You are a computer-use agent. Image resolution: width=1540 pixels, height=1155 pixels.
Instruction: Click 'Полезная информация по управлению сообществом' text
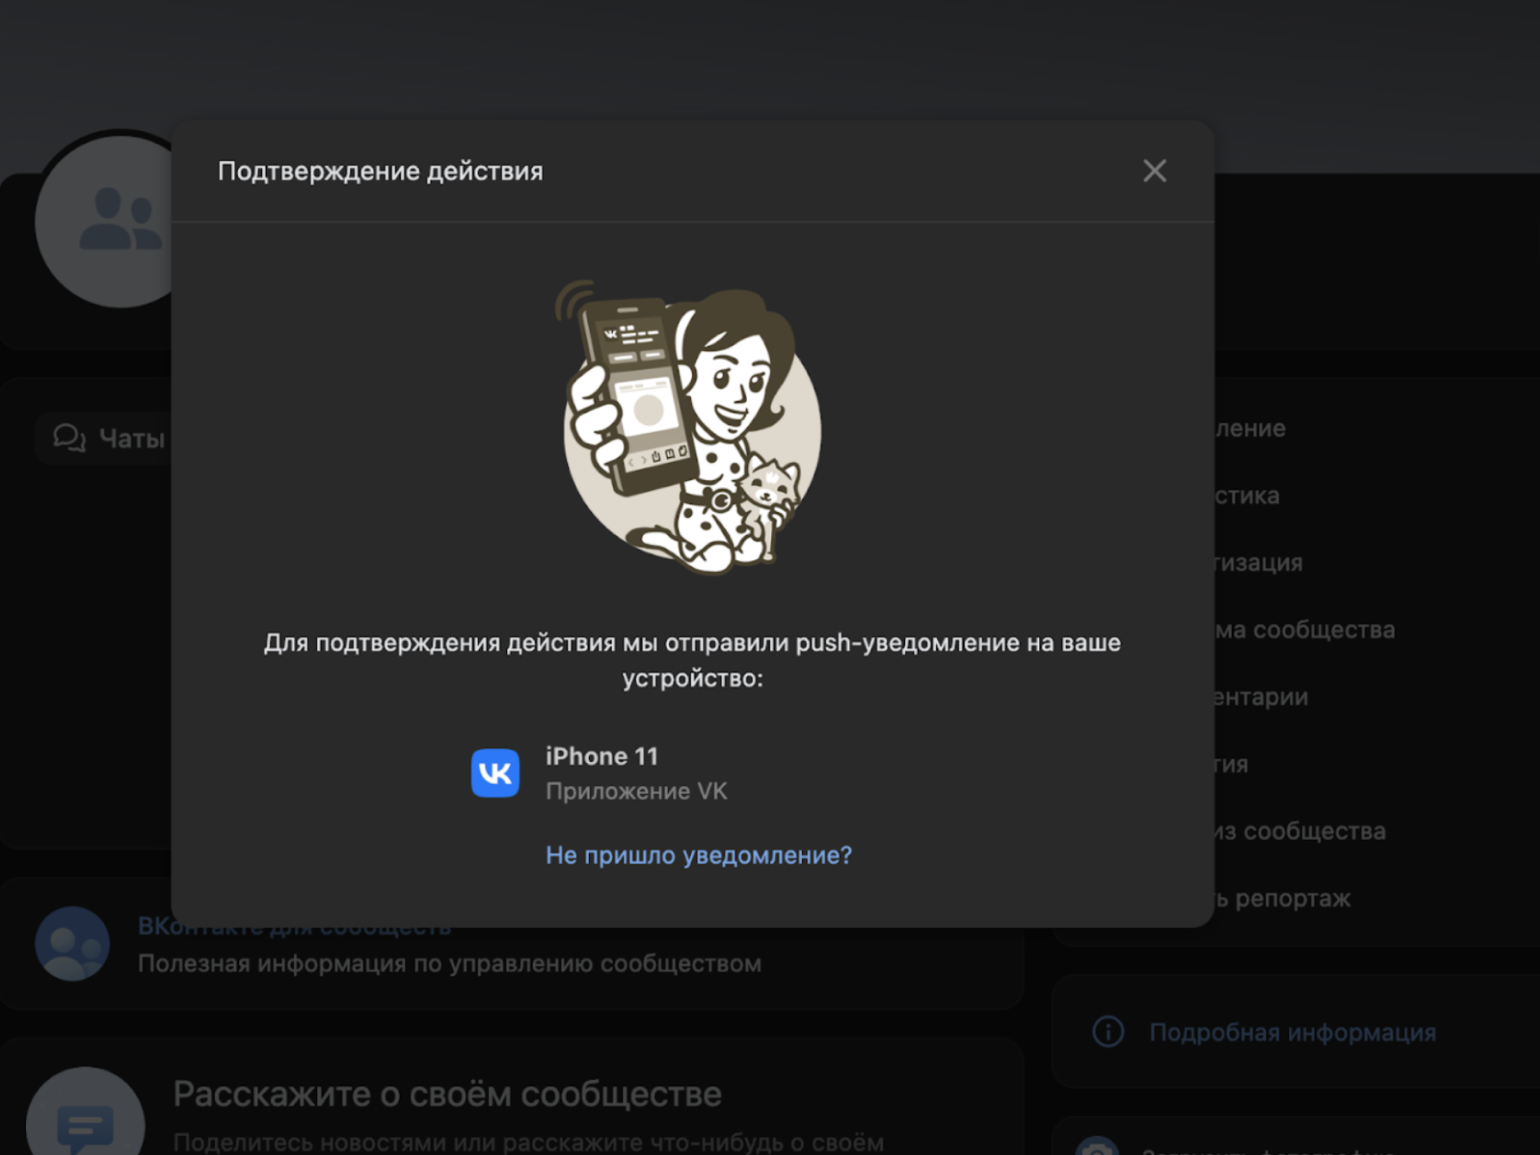[x=449, y=964]
